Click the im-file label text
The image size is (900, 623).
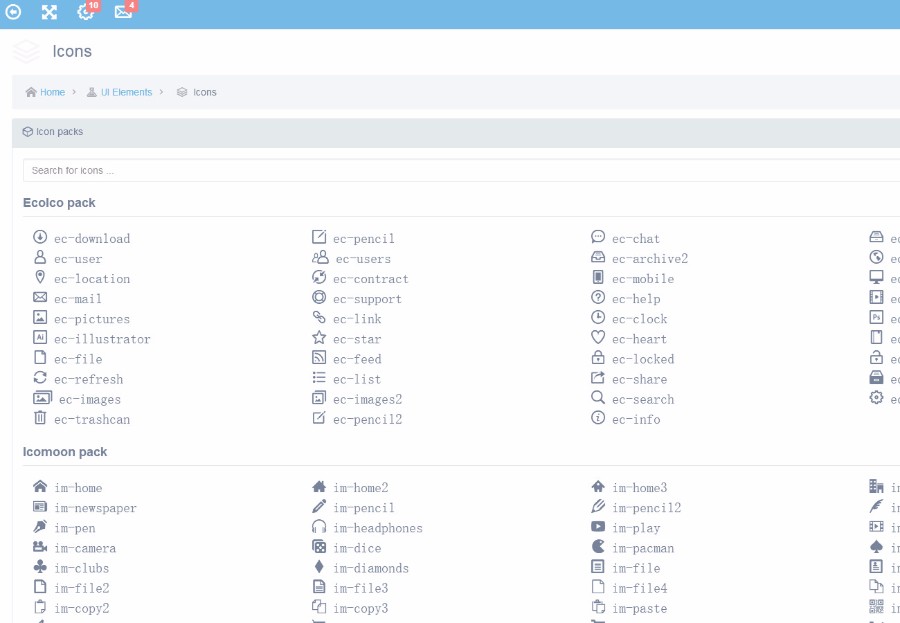point(636,568)
